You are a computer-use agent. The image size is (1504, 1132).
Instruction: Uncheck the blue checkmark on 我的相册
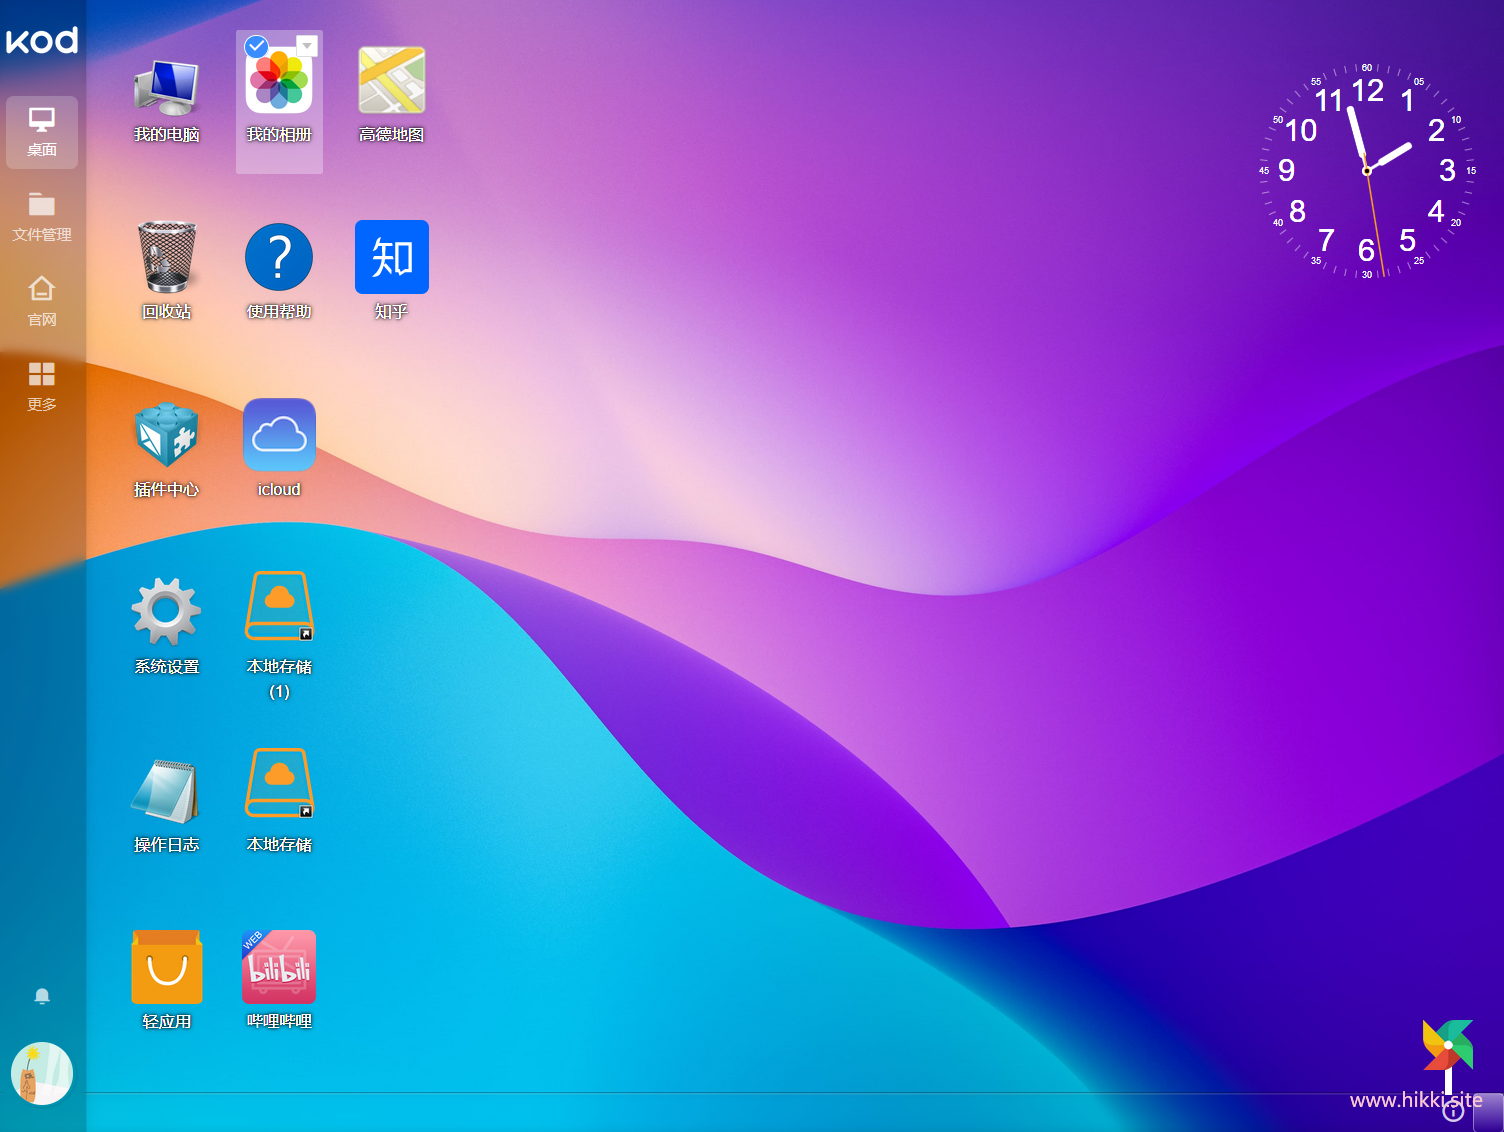[256, 46]
